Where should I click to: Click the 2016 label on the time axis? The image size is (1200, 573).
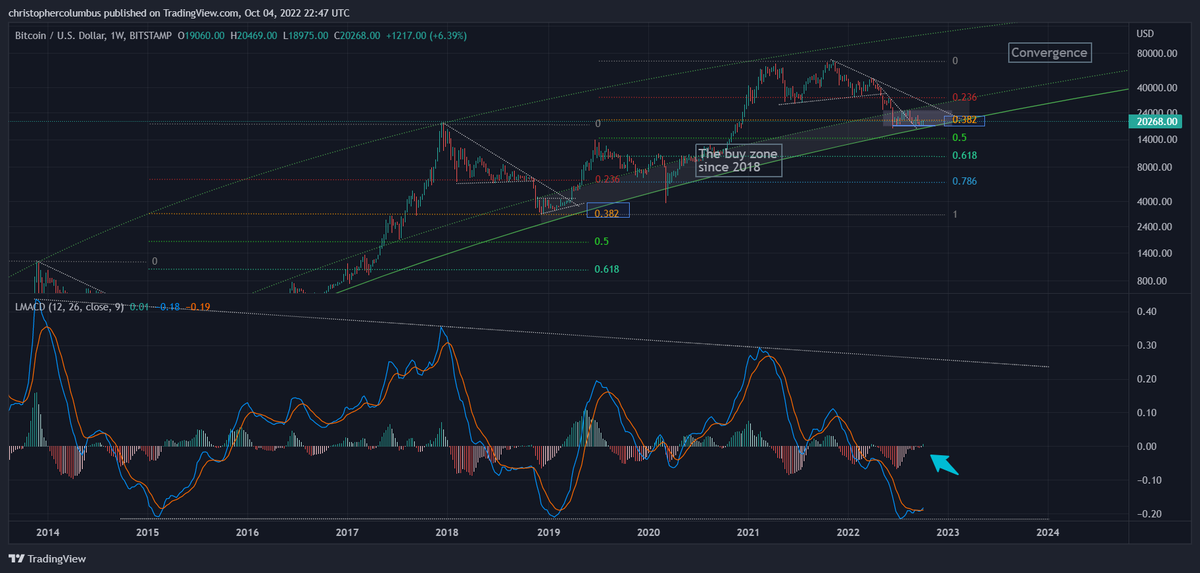[247, 533]
